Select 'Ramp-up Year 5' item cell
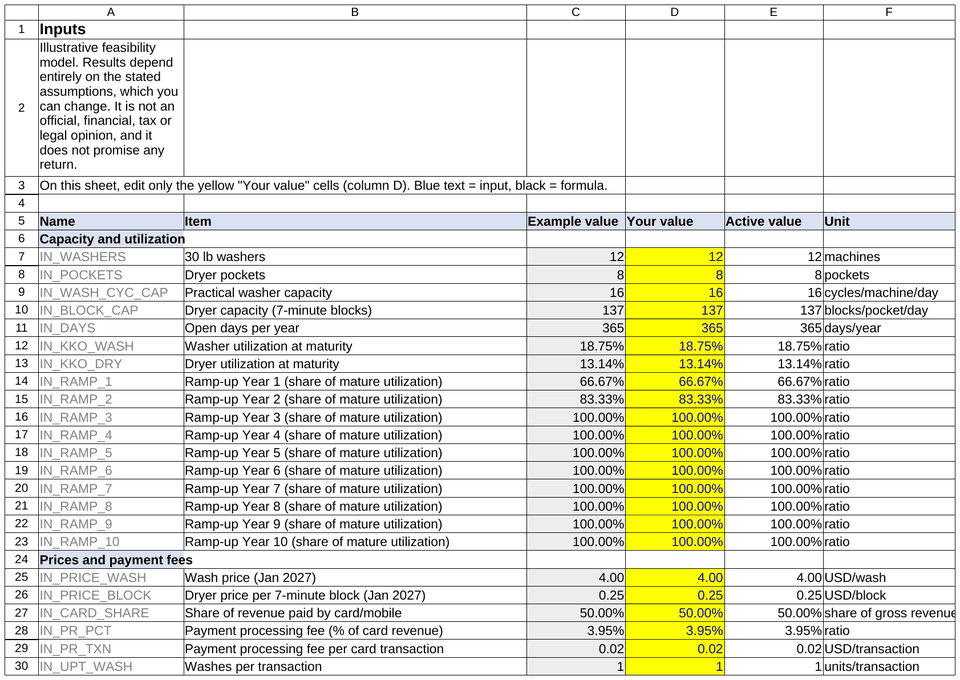Screen dimensions: 960x680 (355, 453)
